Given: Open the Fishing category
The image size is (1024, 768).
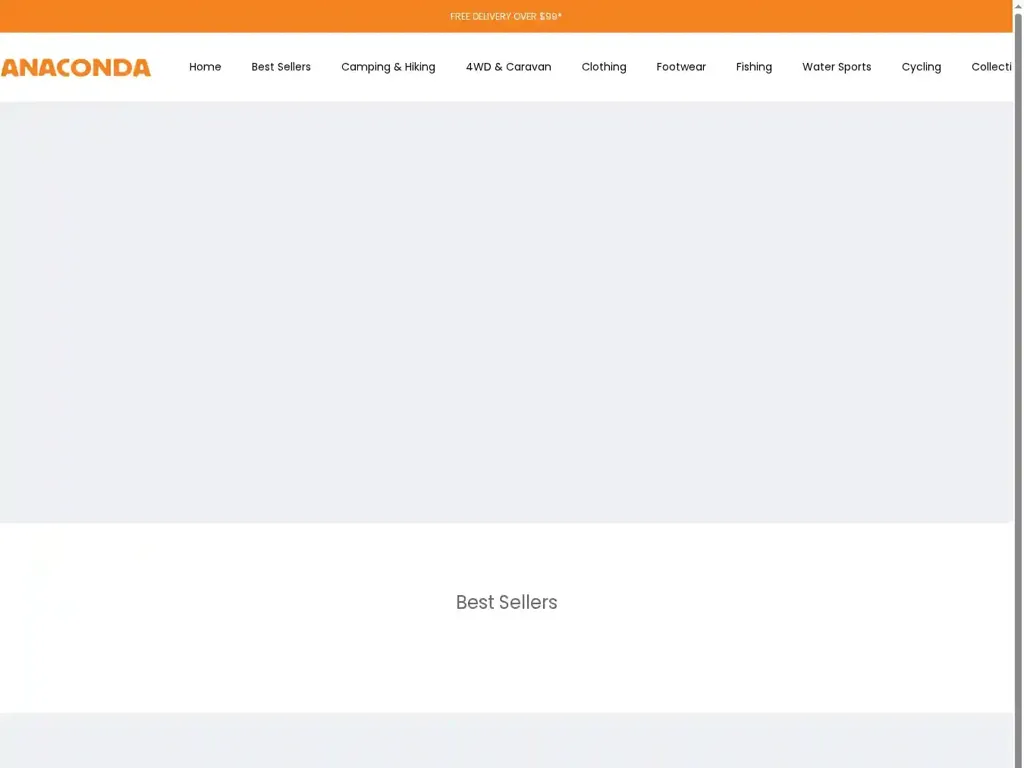Looking at the screenshot, I should (x=754, y=67).
